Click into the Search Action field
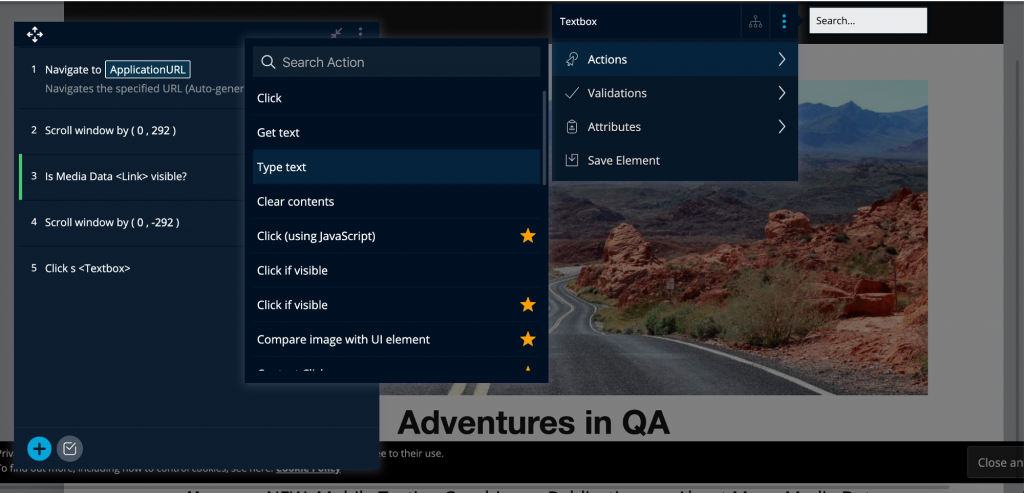 tap(400, 62)
